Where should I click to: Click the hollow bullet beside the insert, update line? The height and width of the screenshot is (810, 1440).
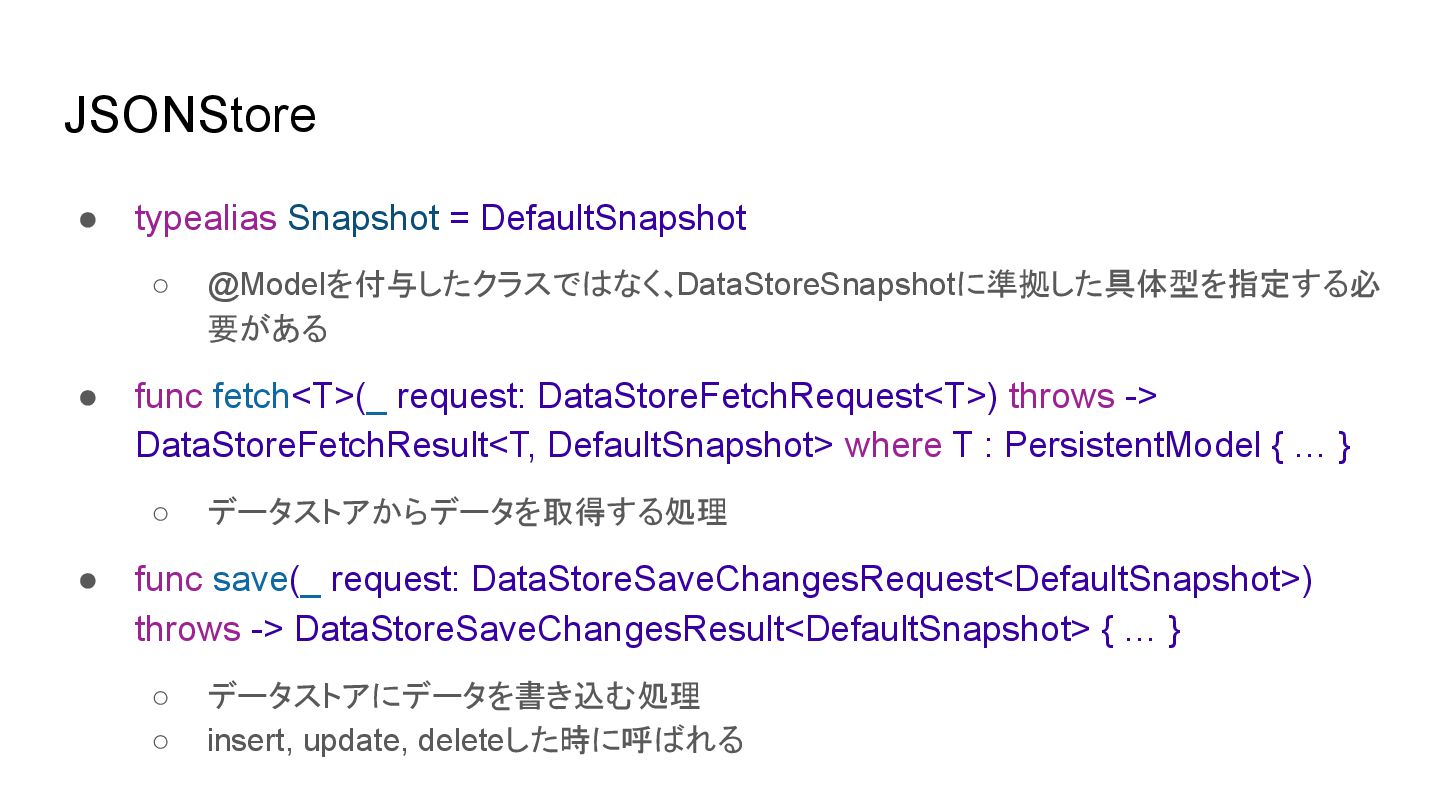(x=160, y=742)
